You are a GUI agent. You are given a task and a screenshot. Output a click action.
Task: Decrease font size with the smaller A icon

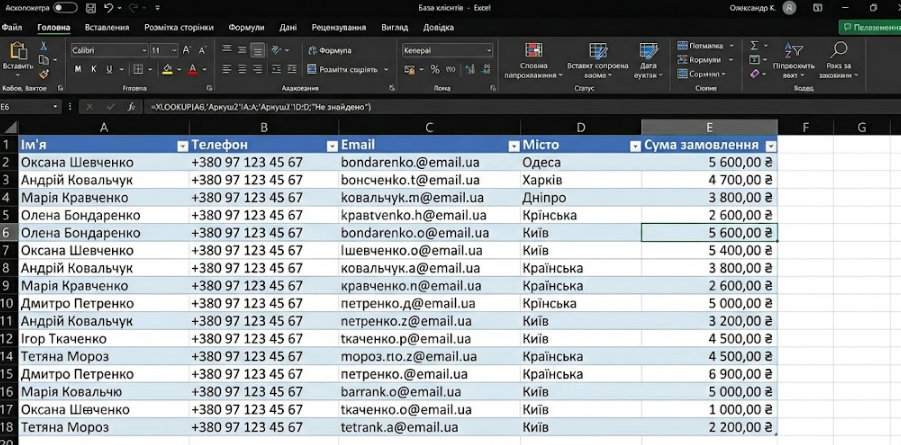coord(201,51)
